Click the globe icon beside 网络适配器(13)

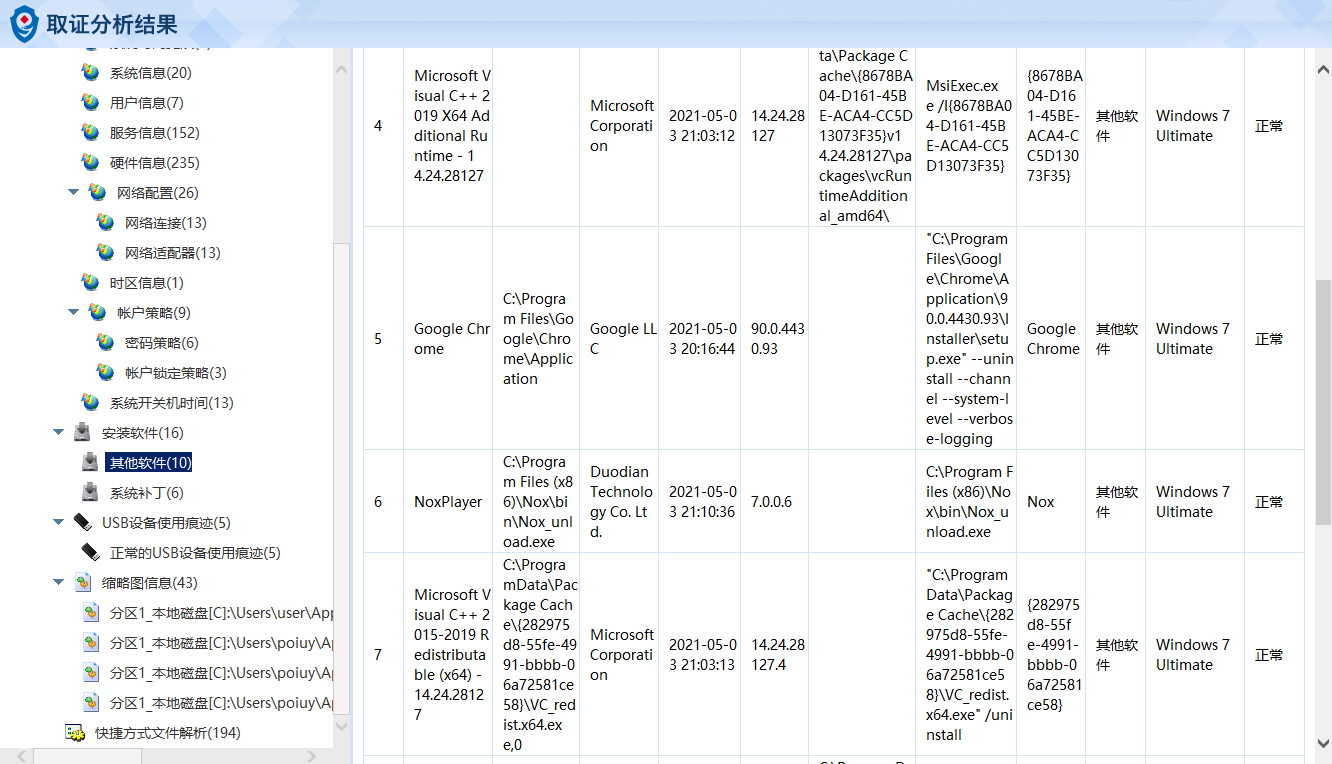click(105, 253)
